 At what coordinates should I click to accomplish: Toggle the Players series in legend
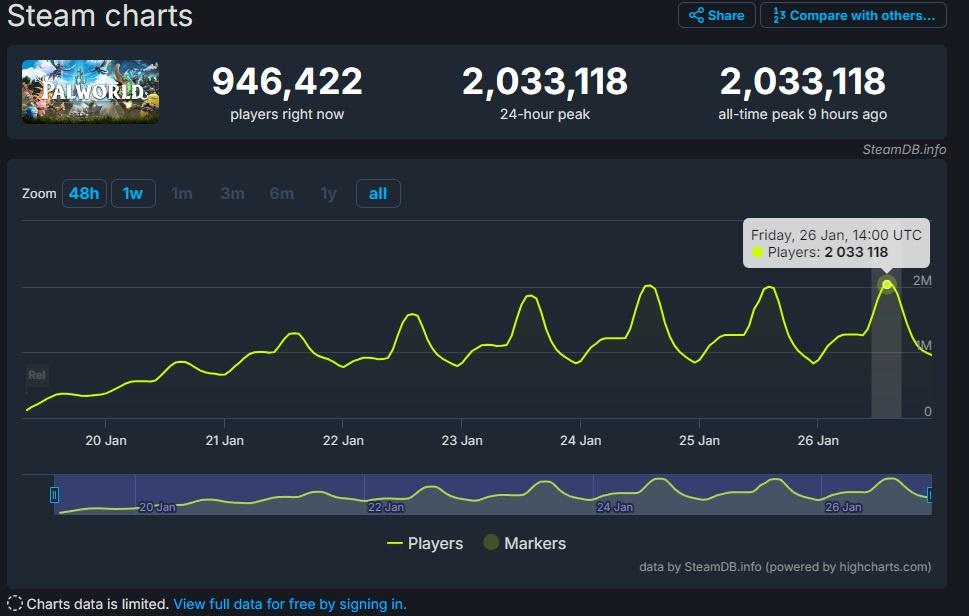[x=425, y=544]
